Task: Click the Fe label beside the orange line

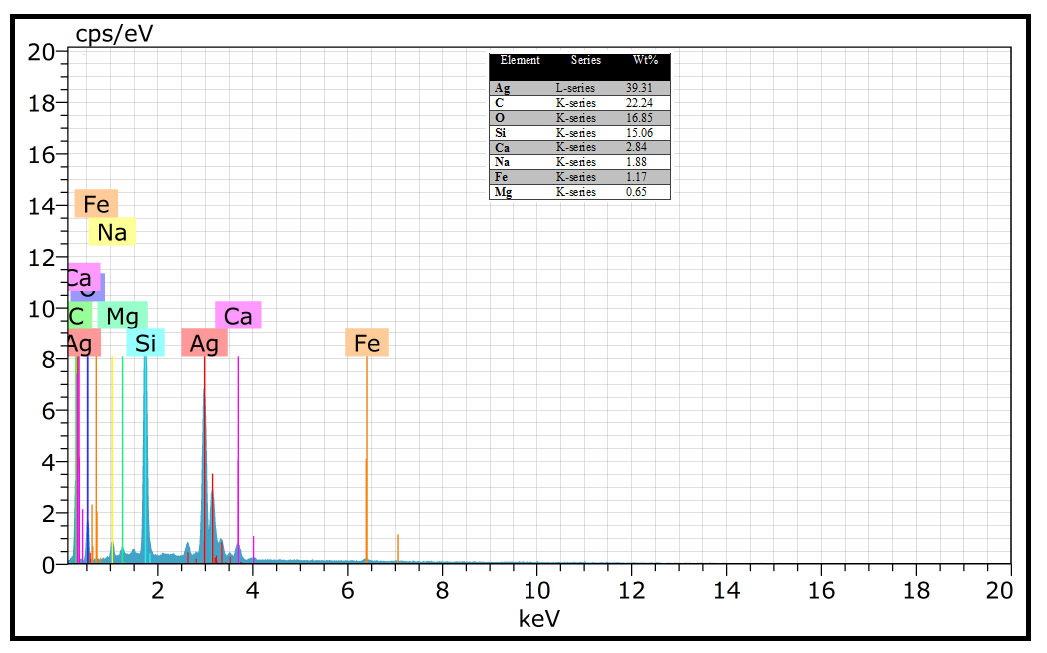Action: (x=367, y=343)
